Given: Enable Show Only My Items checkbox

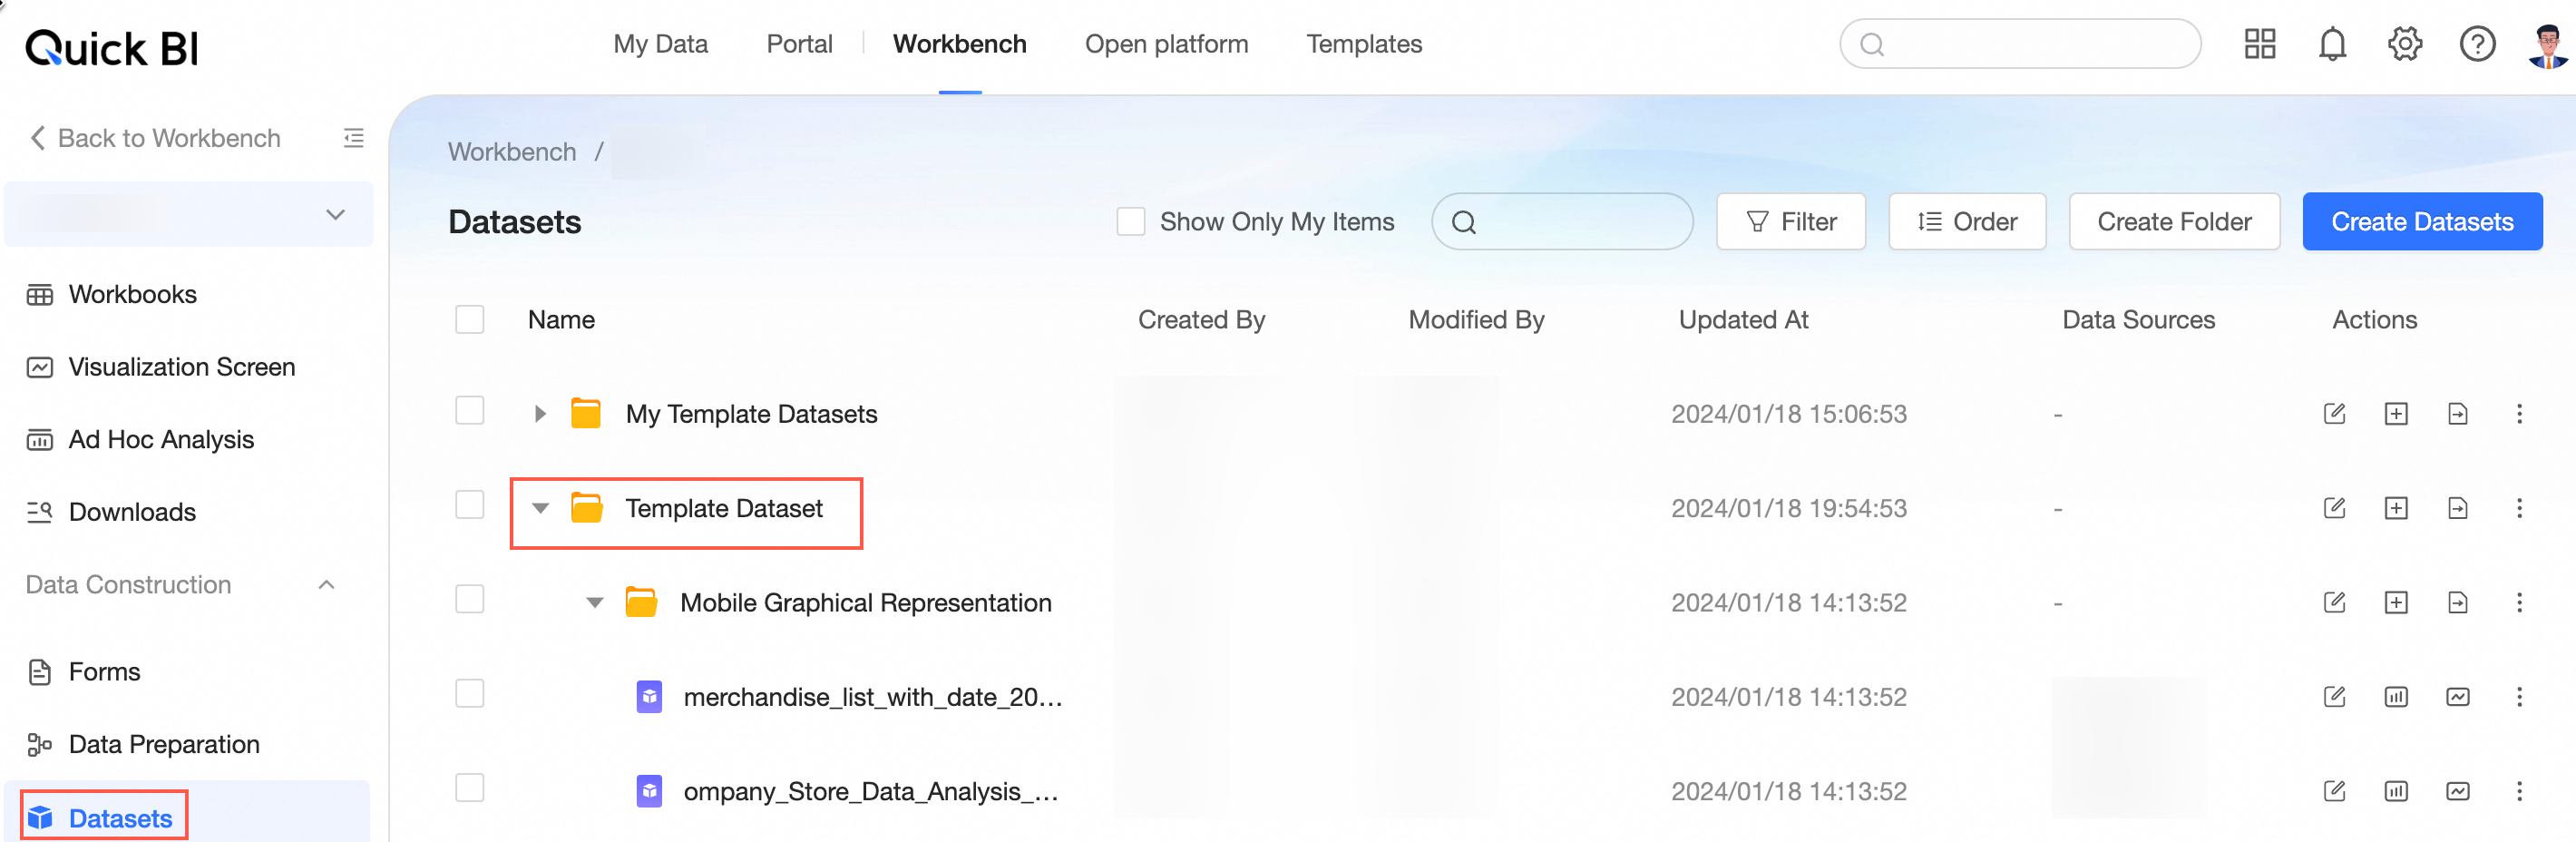Looking at the screenshot, I should click(x=1130, y=222).
